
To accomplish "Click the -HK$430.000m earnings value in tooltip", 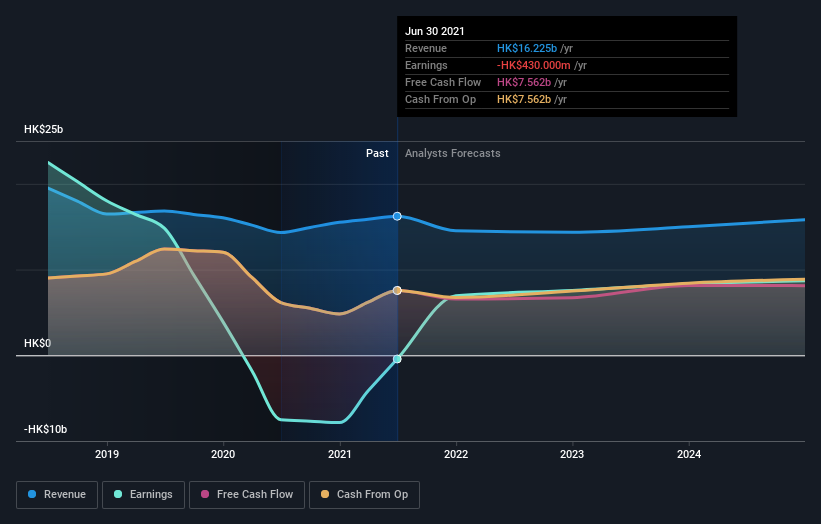I will (534, 65).
